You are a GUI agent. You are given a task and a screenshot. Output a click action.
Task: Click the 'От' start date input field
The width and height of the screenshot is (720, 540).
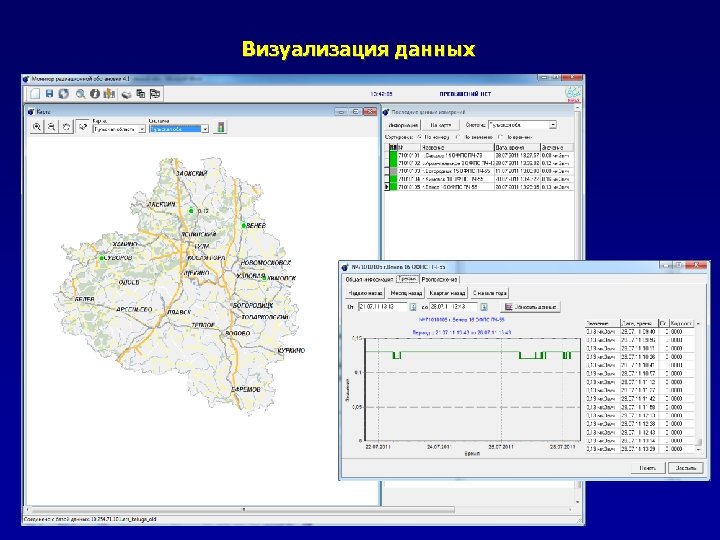(x=382, y=307)
